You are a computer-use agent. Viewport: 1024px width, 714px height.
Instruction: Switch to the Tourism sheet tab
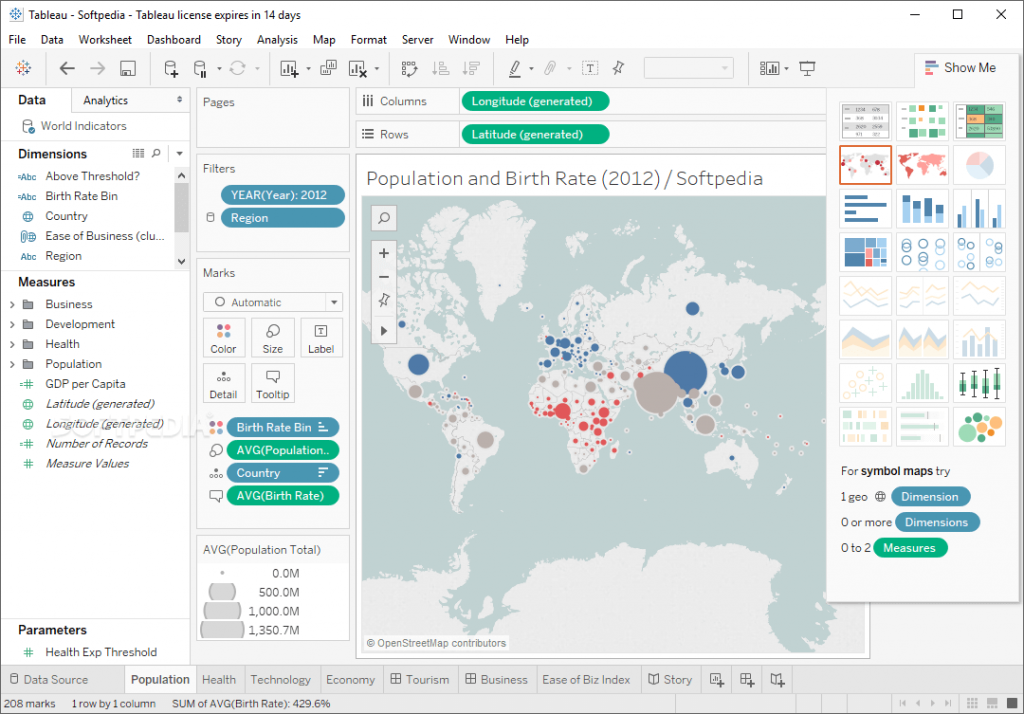click(421, 679)
